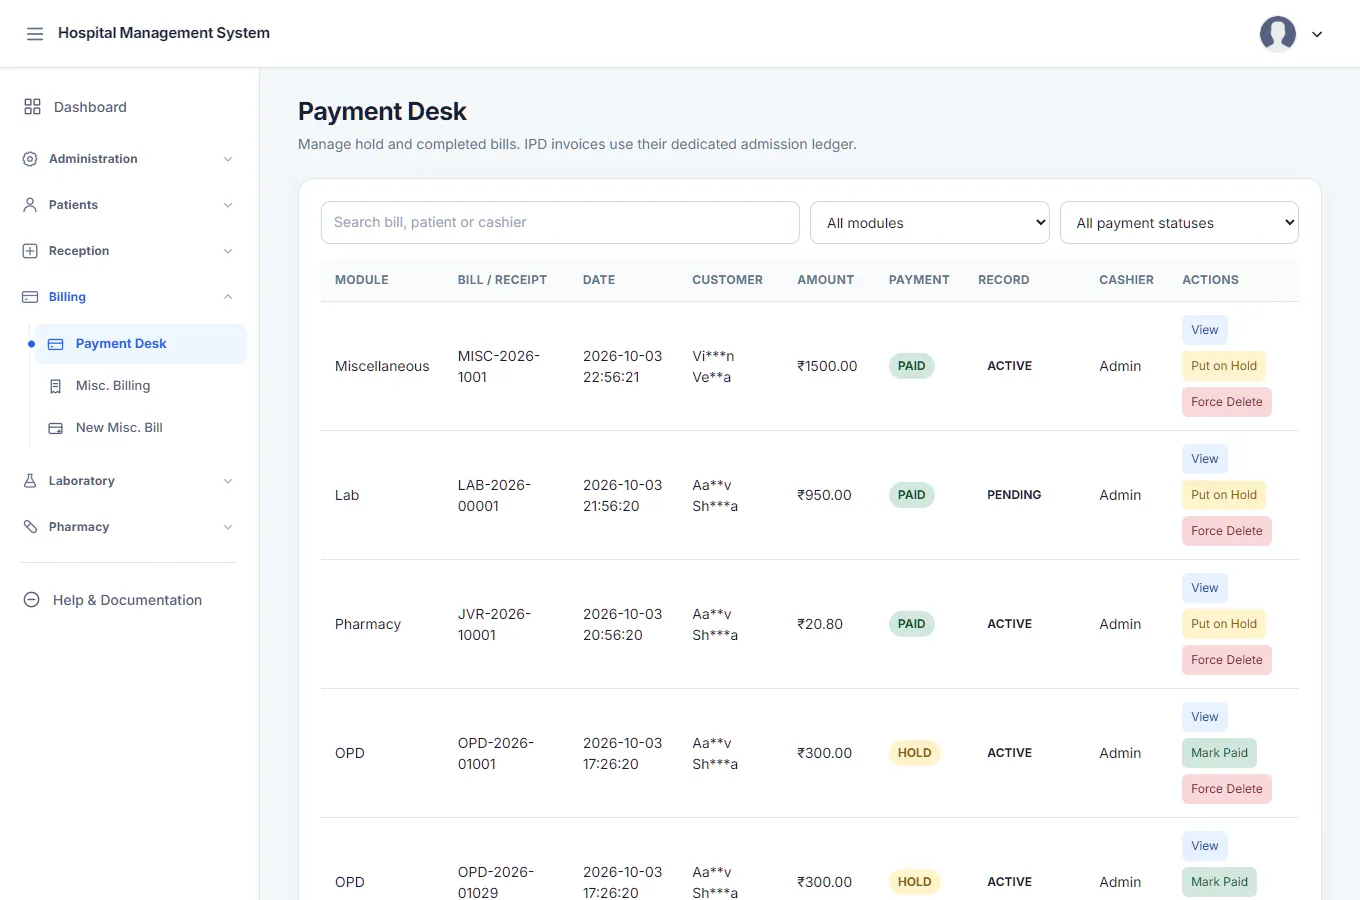
Task: Put the LAB-2026-00001 bill on hold
Action: point(1224,495)
